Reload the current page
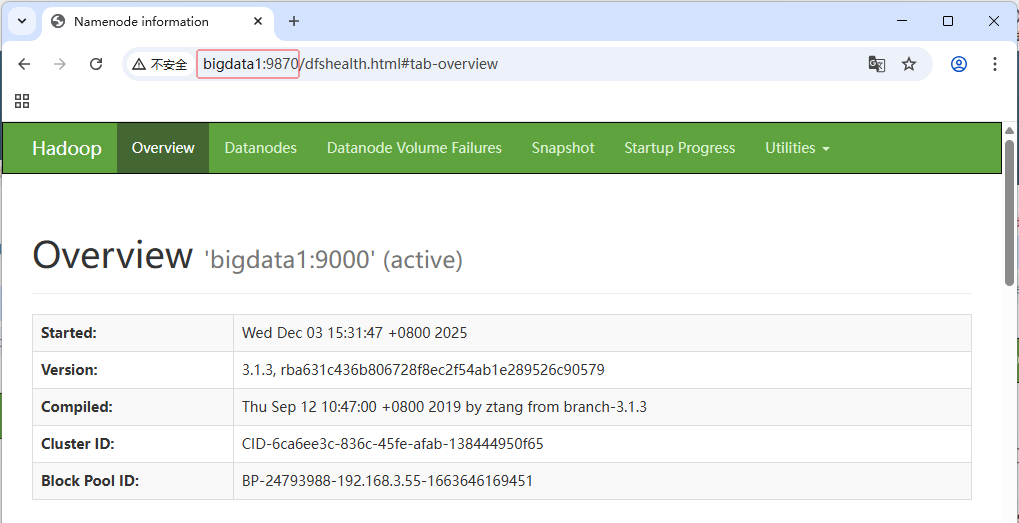 [96, 64]
